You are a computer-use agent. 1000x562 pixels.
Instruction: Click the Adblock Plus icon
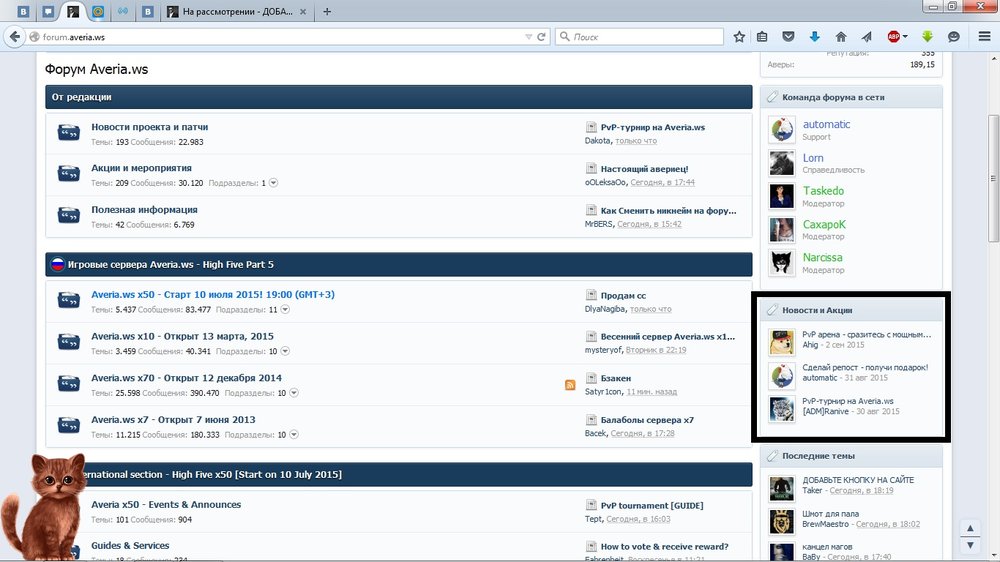(x=894, y=37)
